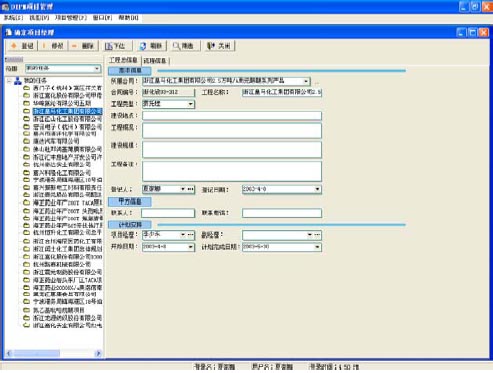Viewport: 493px width, 373px height.
Task: Open the 视图(V) menu
Action: [39, 18]
